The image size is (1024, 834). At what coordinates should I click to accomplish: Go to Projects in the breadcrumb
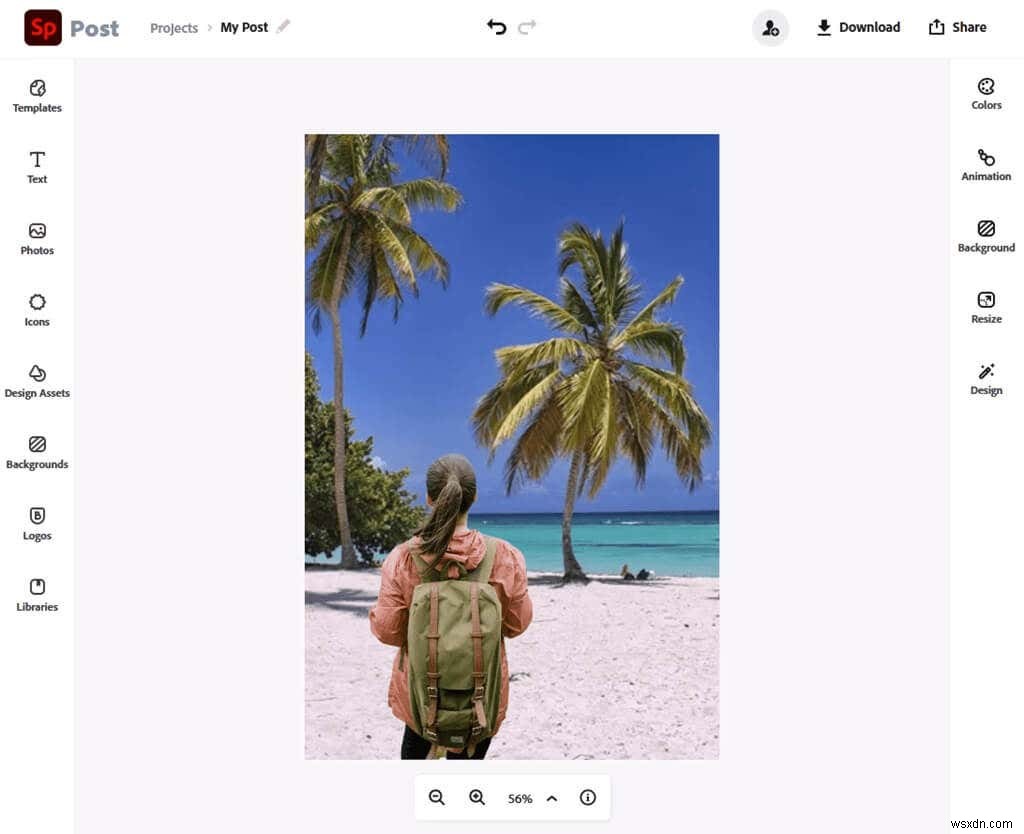(x=174, y=28)
